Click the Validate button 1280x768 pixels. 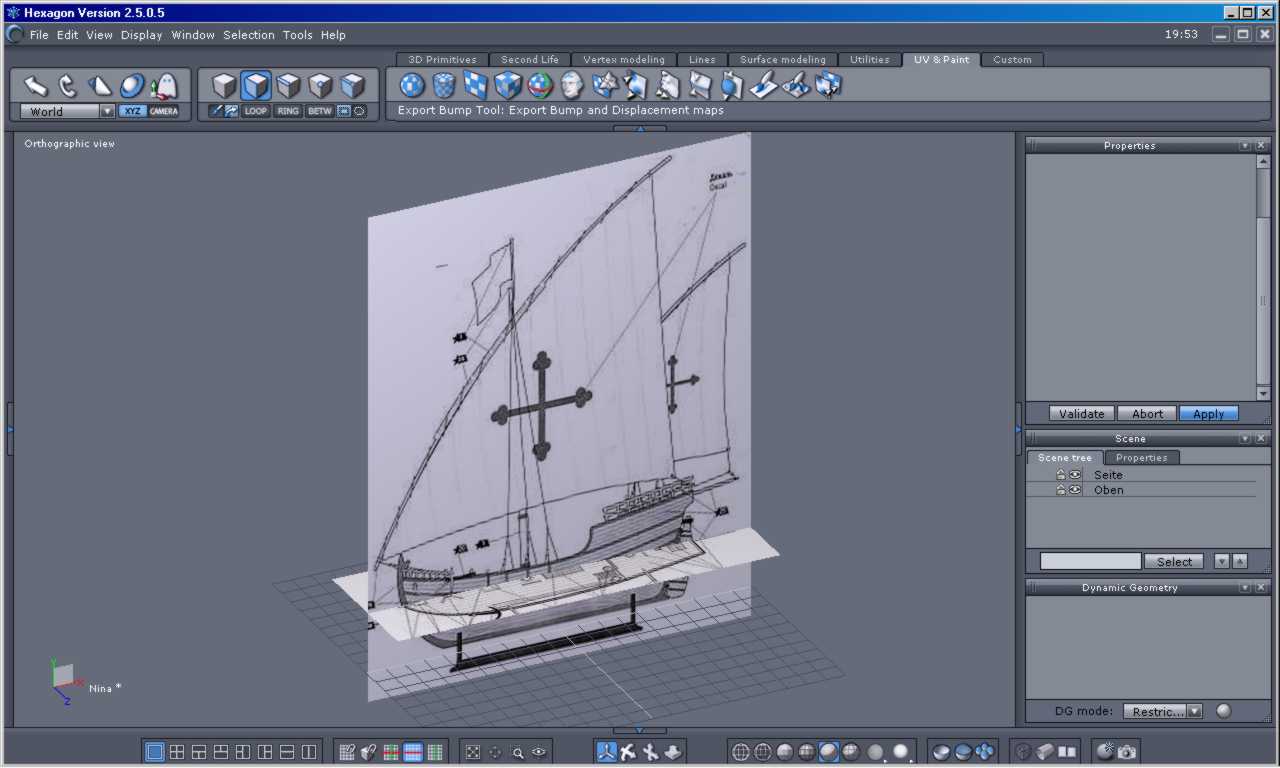point(1081,414)
